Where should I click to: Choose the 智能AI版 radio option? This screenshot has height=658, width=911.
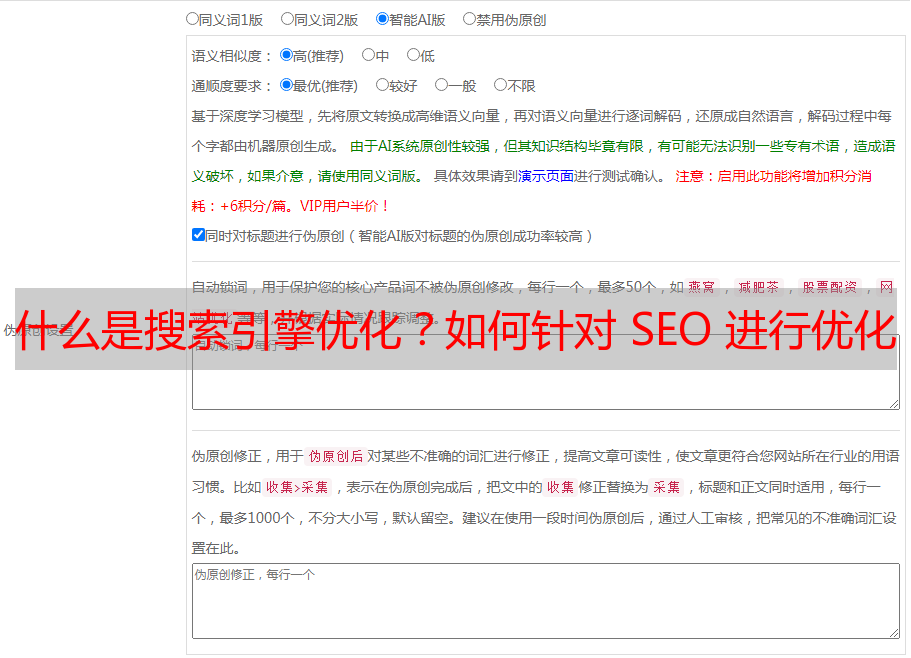382,19
